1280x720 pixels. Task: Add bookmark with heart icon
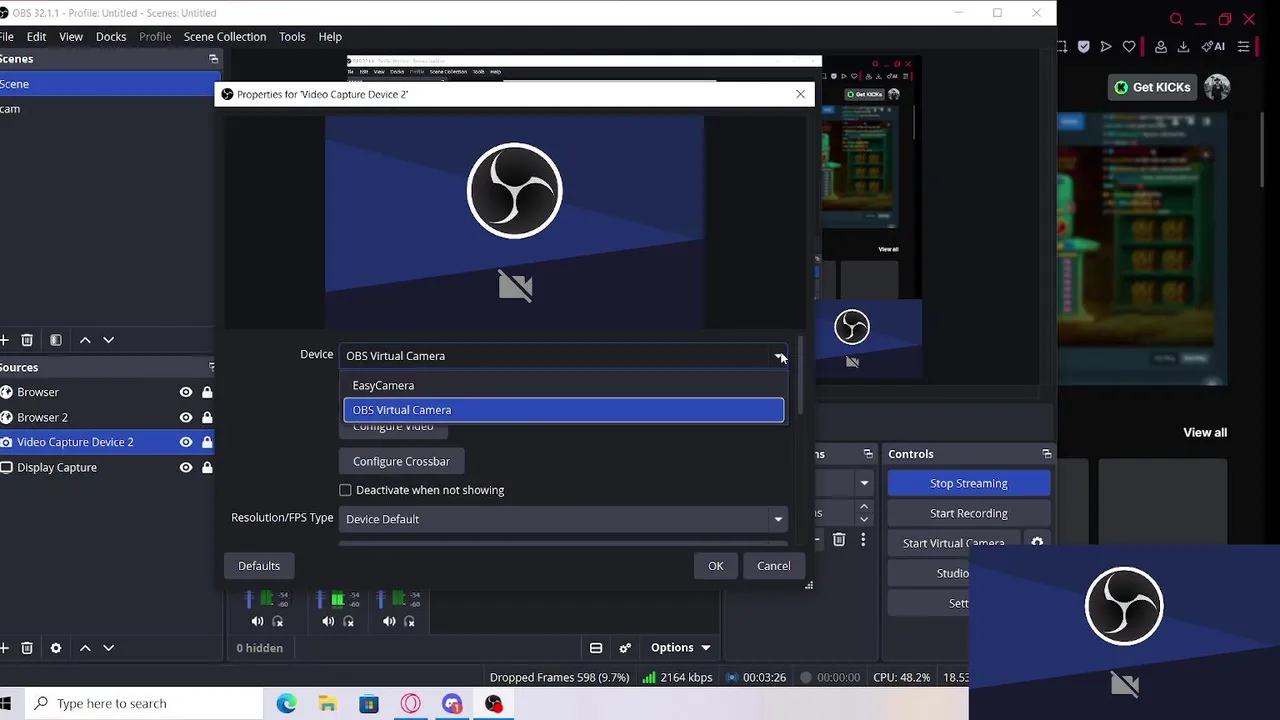tap(1129, 46)
